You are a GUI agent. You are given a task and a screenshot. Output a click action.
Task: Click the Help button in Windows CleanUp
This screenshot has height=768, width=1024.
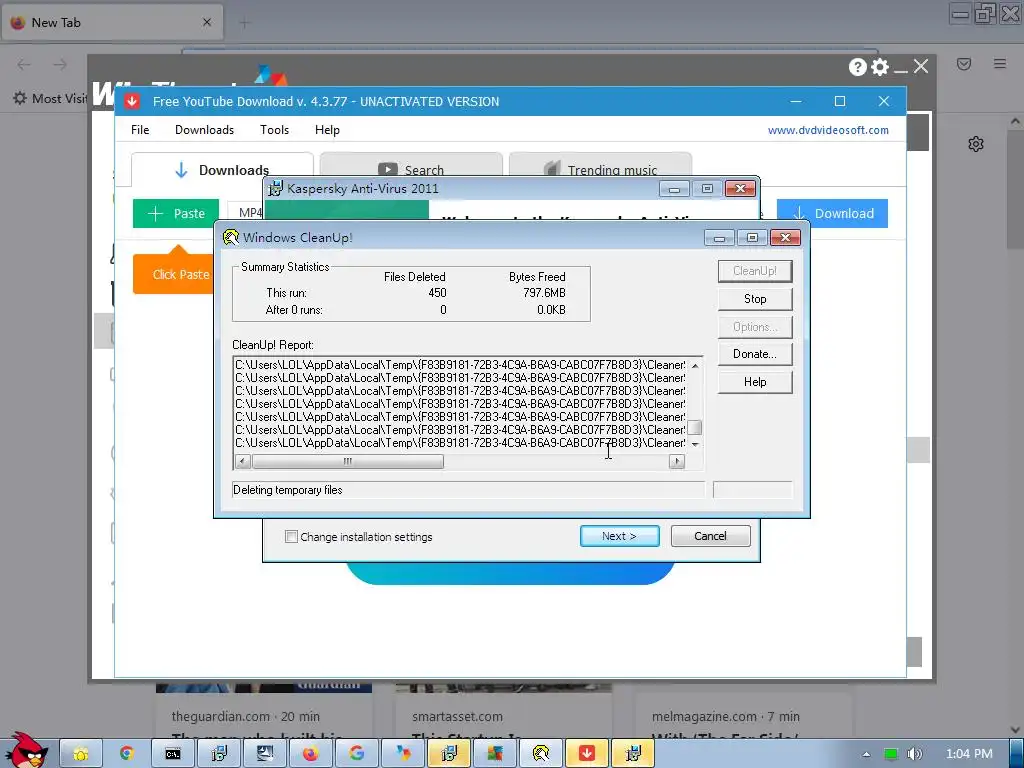tap(755, 381)
